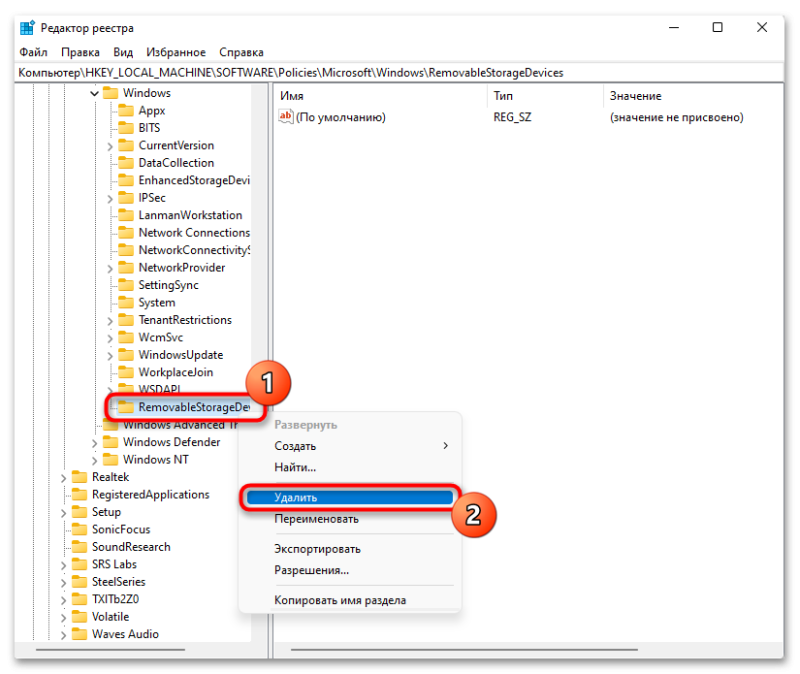Expand the NetworkProvider key

tap(110, 268)
